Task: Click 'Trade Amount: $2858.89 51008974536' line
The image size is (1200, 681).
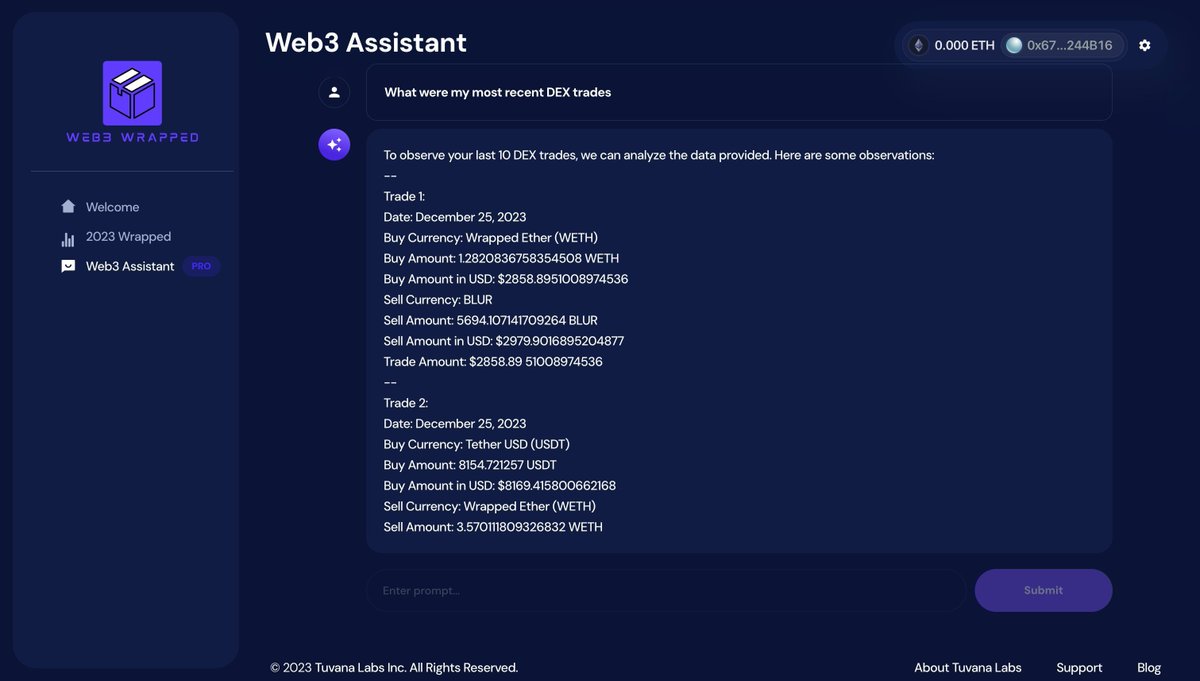Action: tap(493, 362)
